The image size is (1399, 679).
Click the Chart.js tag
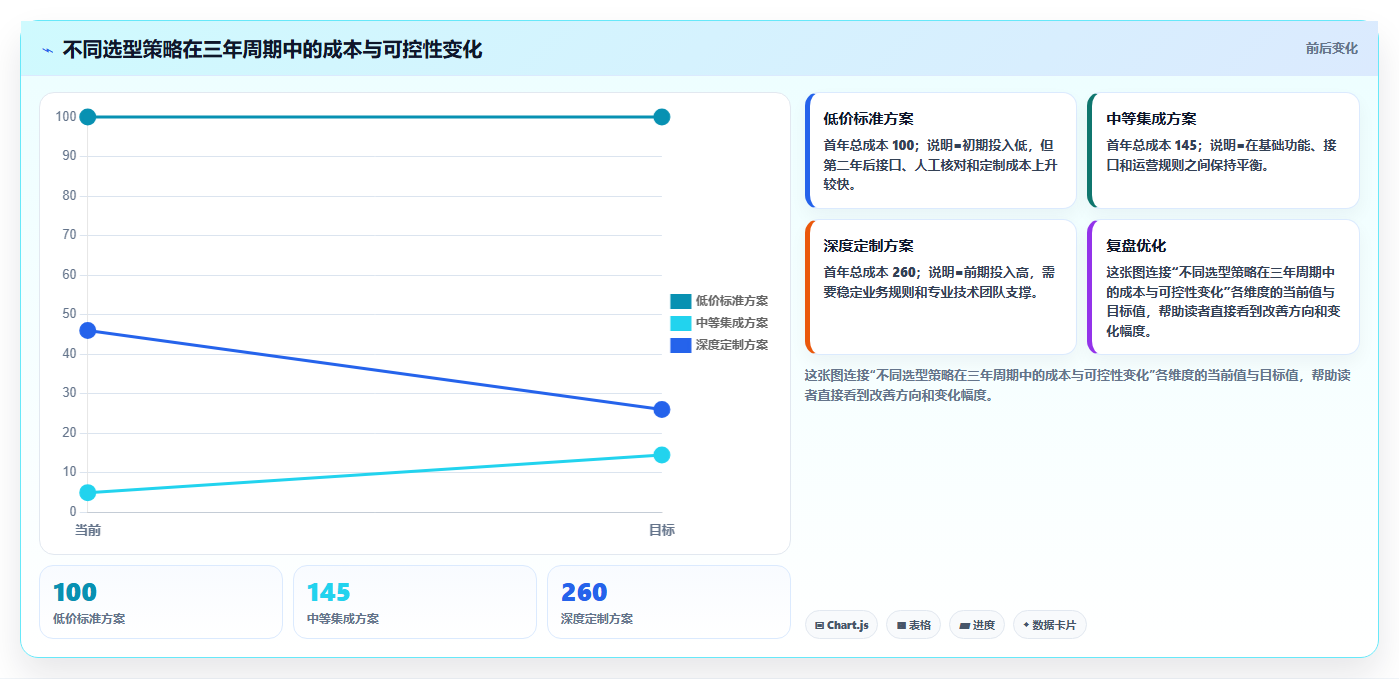tap(841, 625)
